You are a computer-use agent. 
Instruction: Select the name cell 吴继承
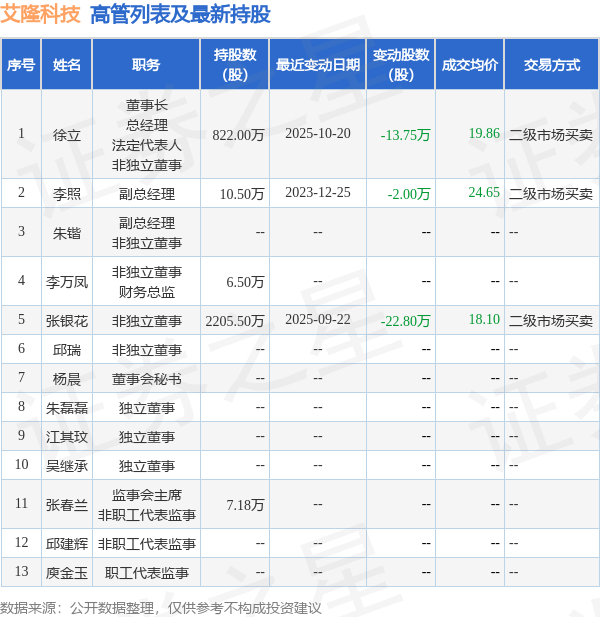pyautogui.click(x=67, y=466)
